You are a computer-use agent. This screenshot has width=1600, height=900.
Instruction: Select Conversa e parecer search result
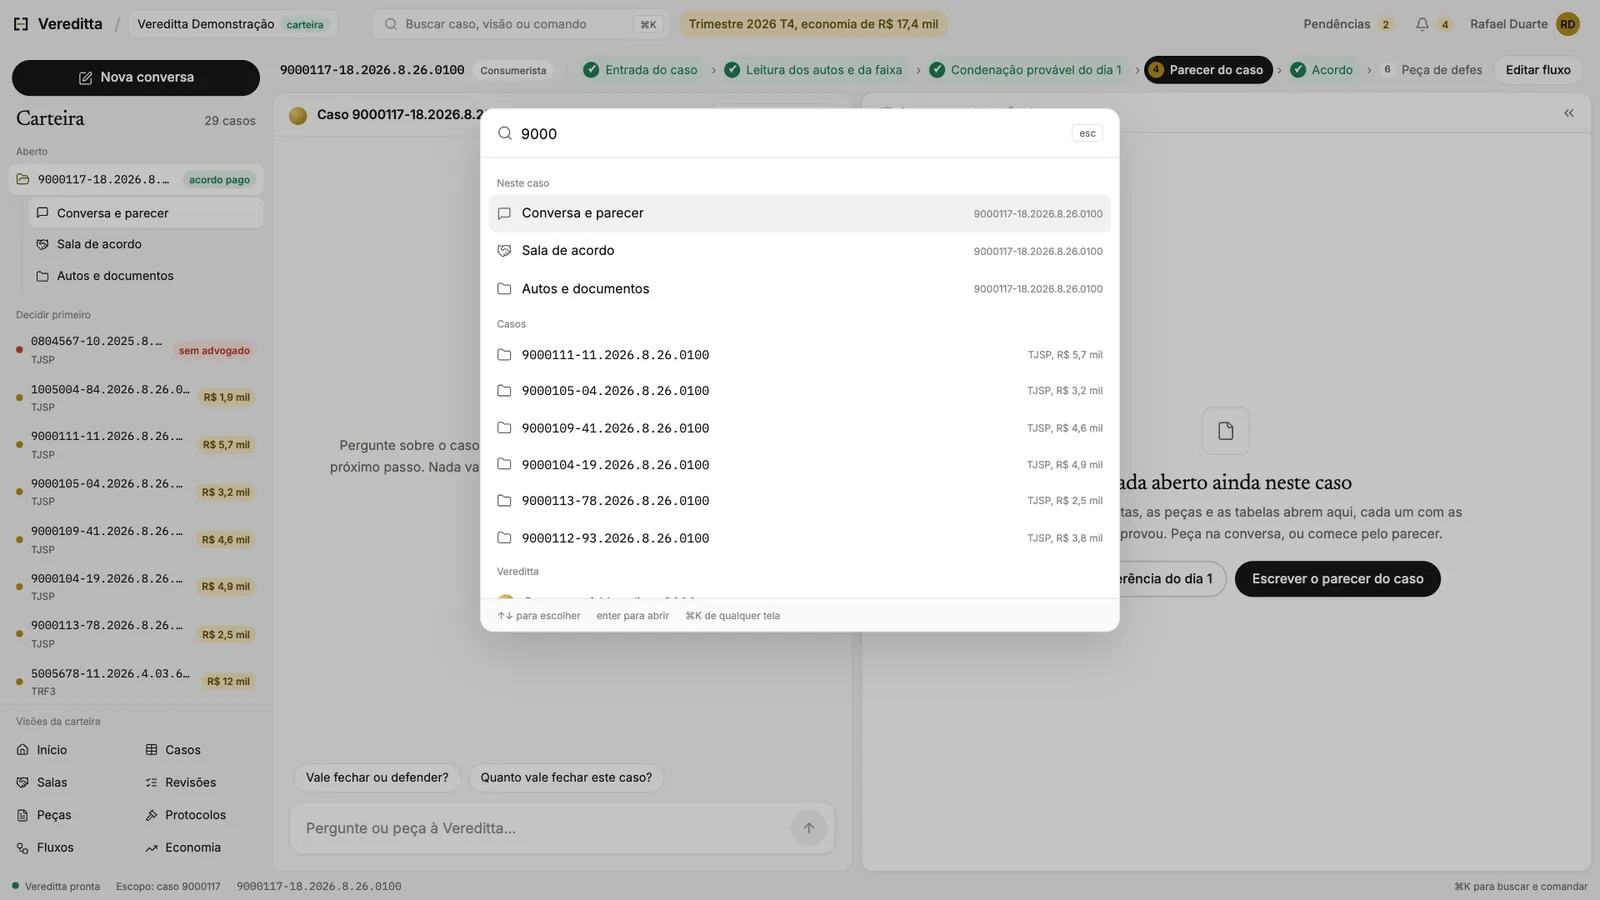pyautogui.click(x=800, y=213)
